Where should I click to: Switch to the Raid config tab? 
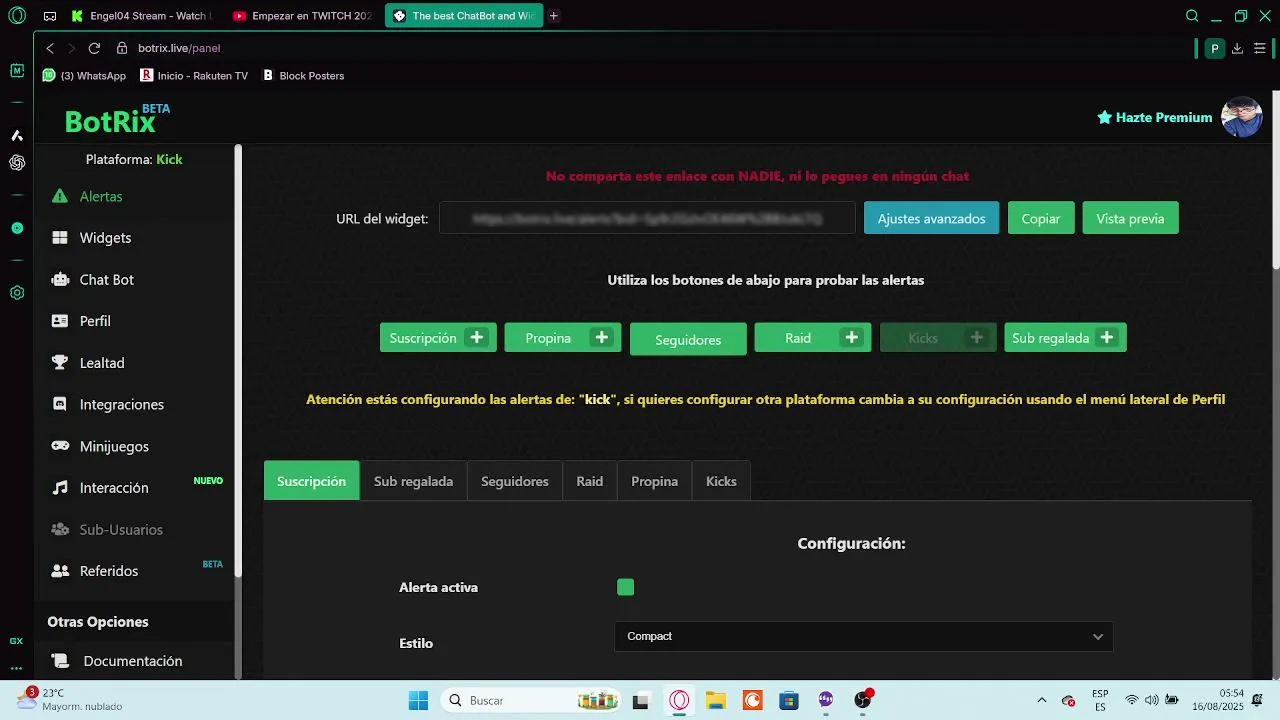[590, 481]
